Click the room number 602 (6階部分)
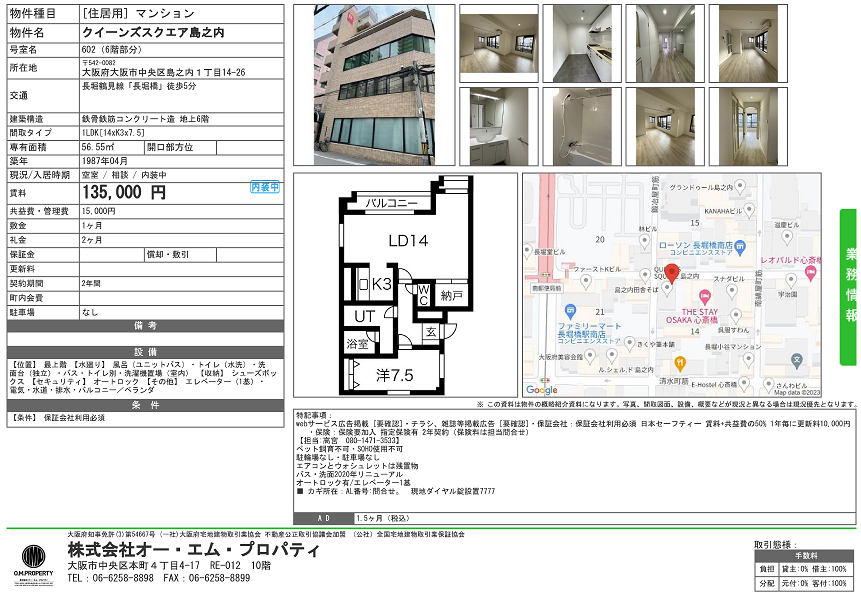The width and height of the screenshot is (861, 607). click(111, 49)
